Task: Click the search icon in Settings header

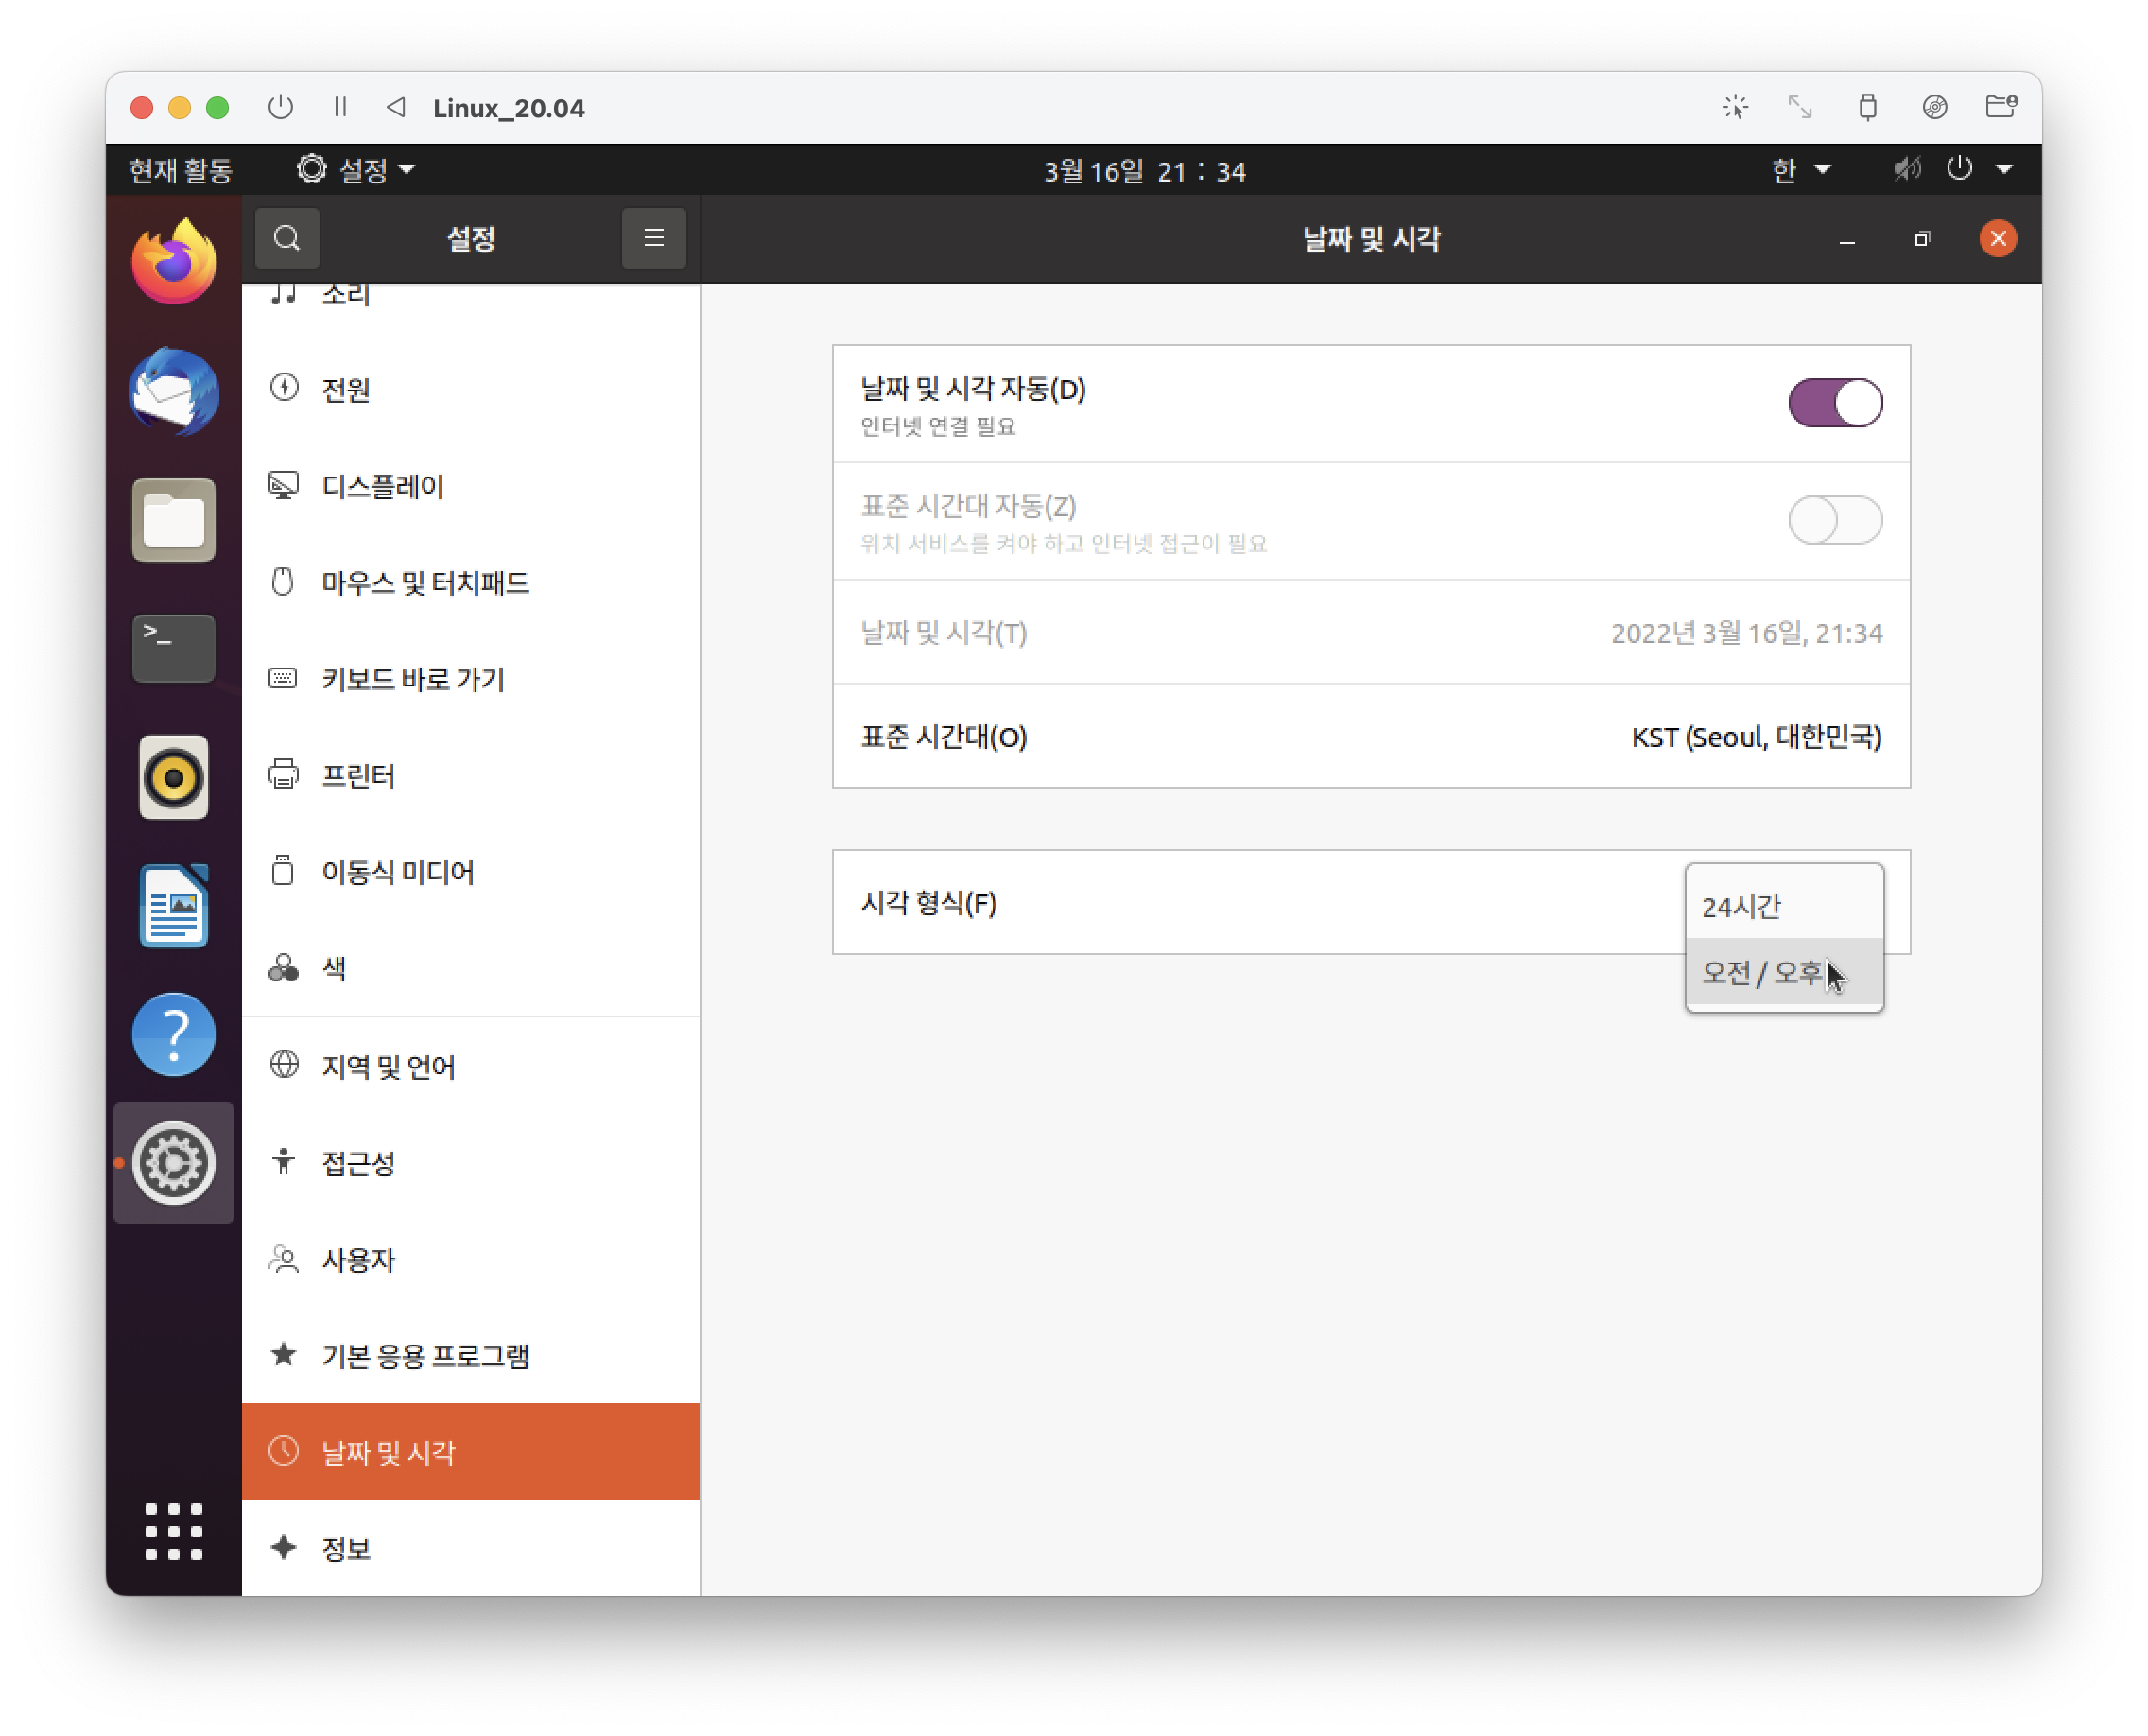Action: [287, 238]
